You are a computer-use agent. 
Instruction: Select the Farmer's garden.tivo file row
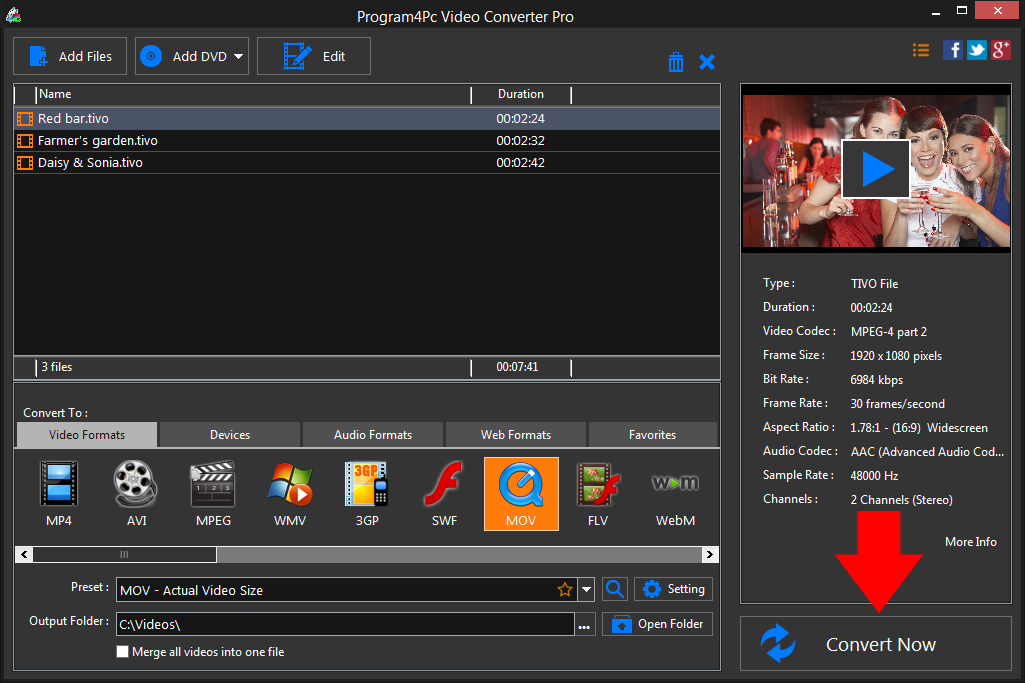(x=367, y=141)
